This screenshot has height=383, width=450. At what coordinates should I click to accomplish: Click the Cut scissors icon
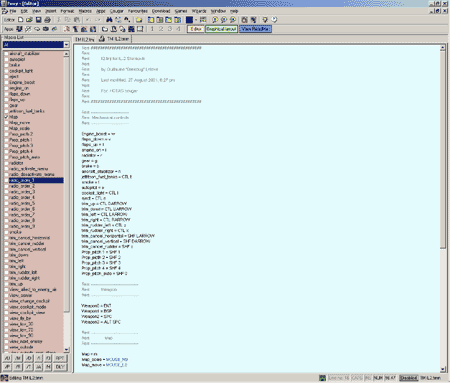[x=59, y=20]
